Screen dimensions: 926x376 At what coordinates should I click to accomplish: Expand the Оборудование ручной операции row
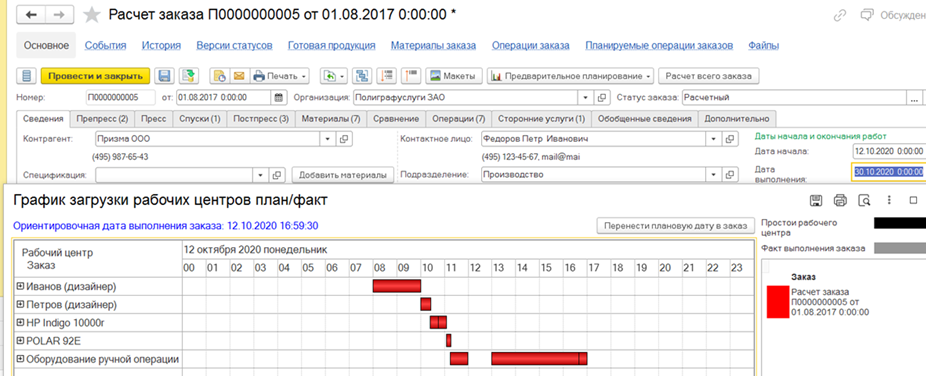21,358
